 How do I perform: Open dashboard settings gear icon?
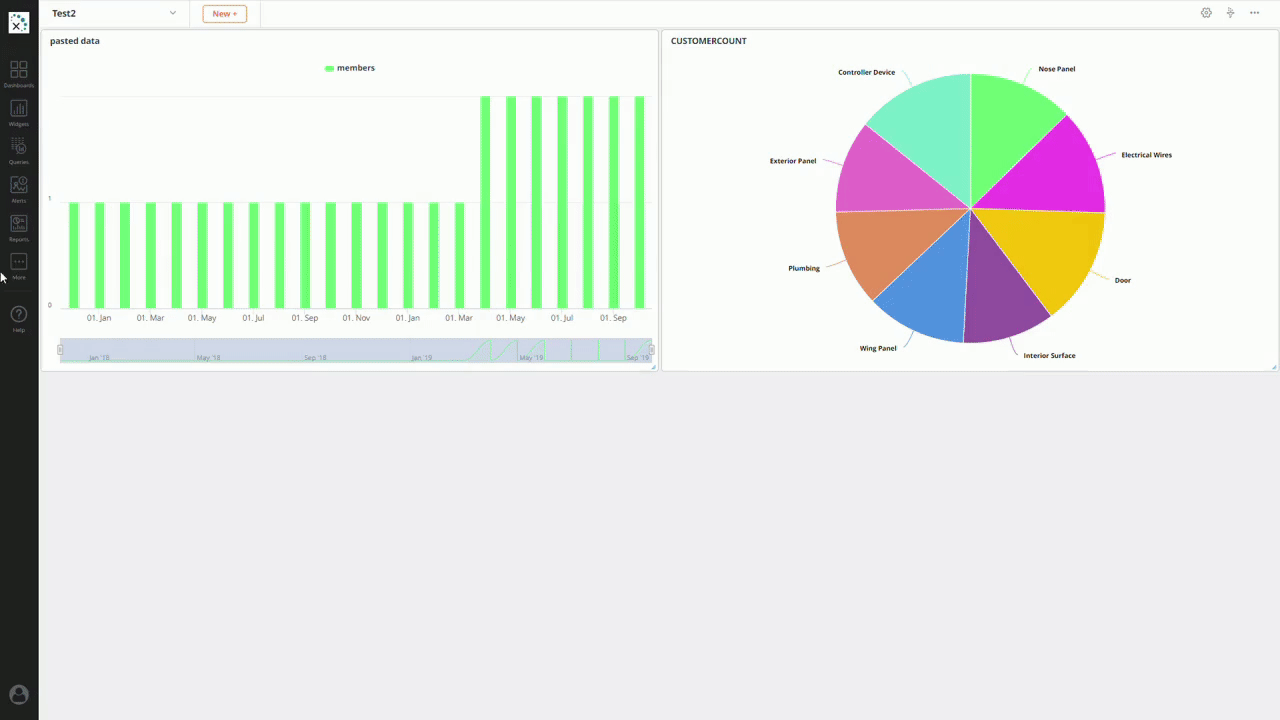tap(1206, 13)
